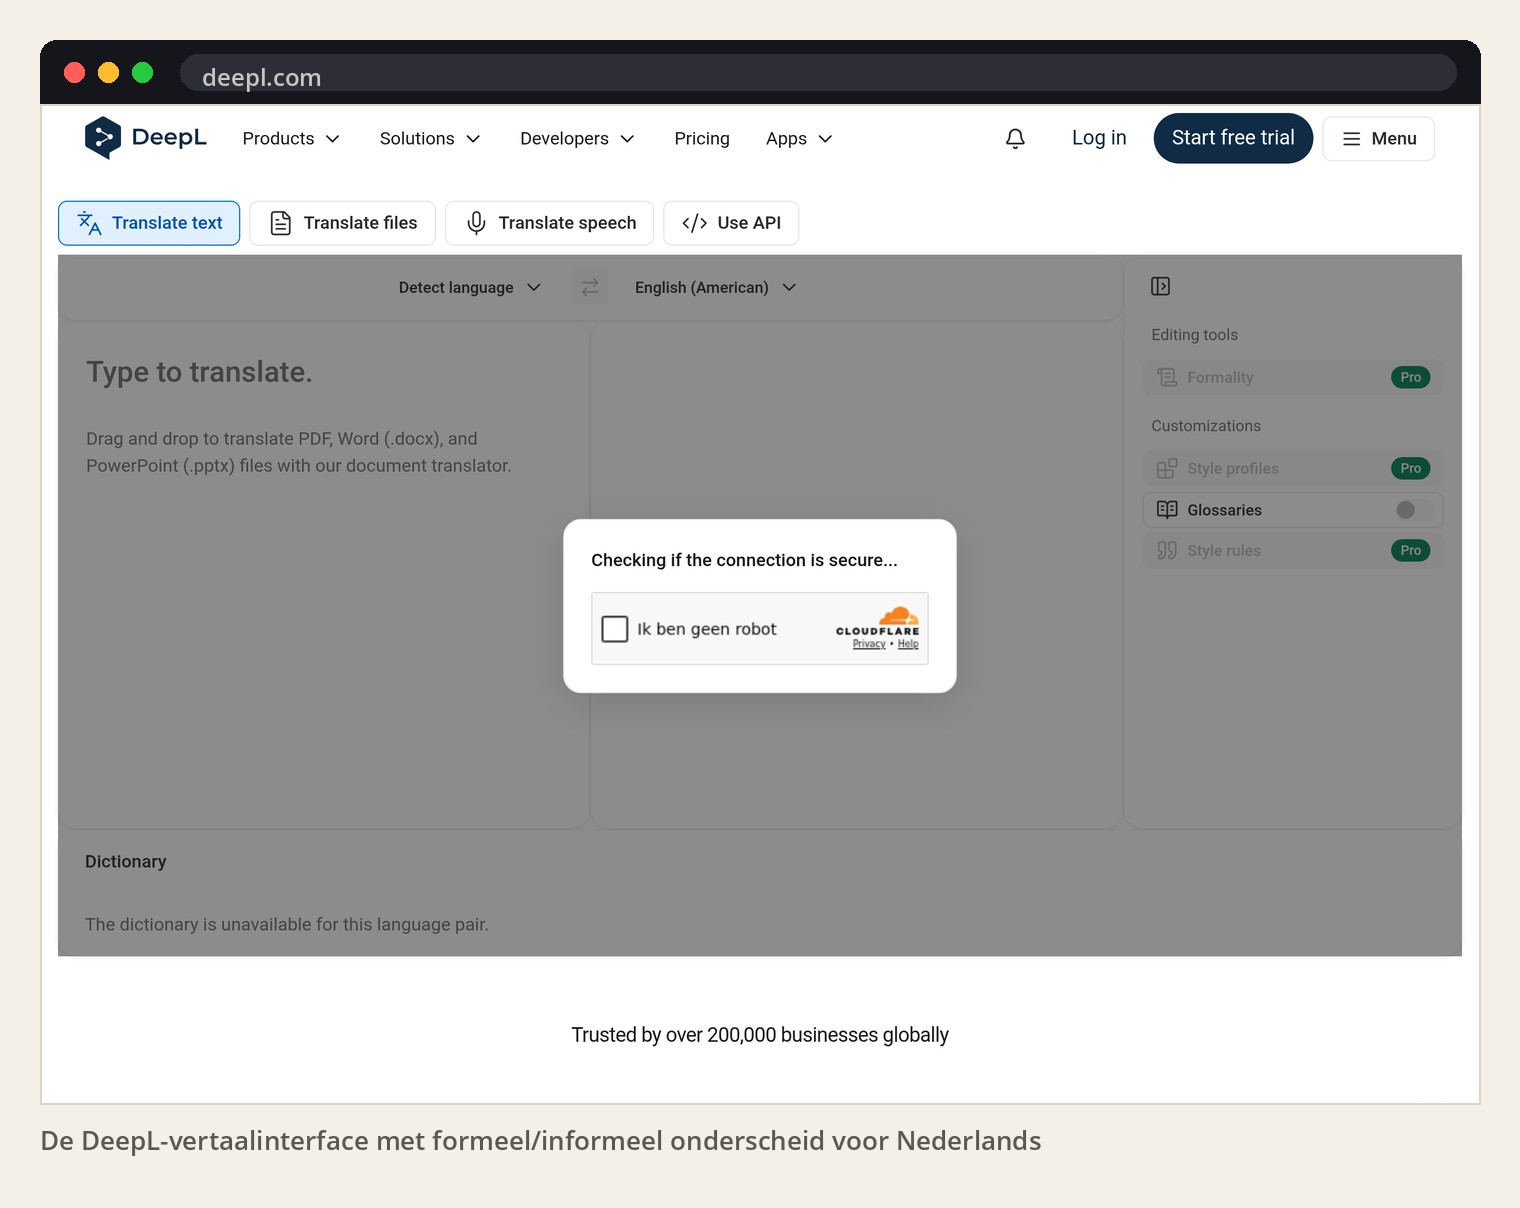Screen dimensions: 1520x1208
Task: Click 'Checking if the connection is secure...' text
Action: point(744,560)
